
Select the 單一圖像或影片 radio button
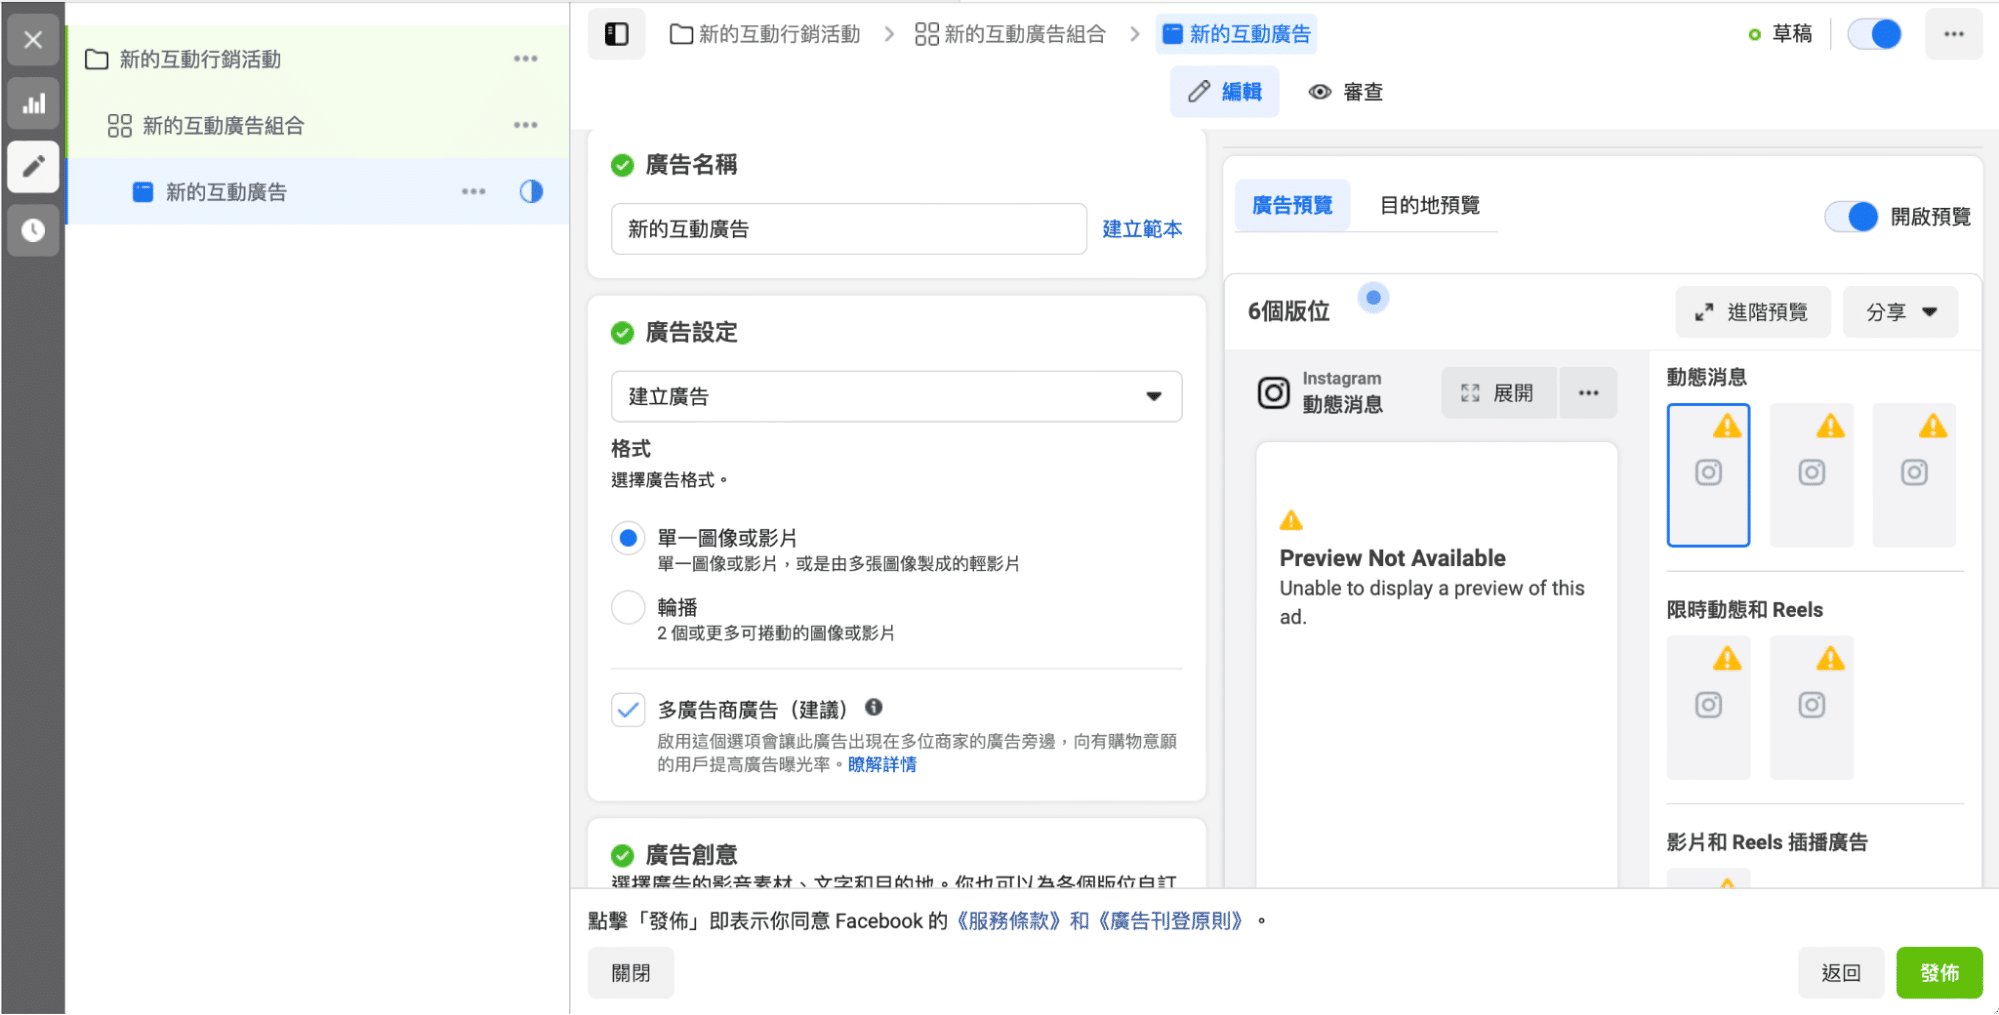pos(628,538)
